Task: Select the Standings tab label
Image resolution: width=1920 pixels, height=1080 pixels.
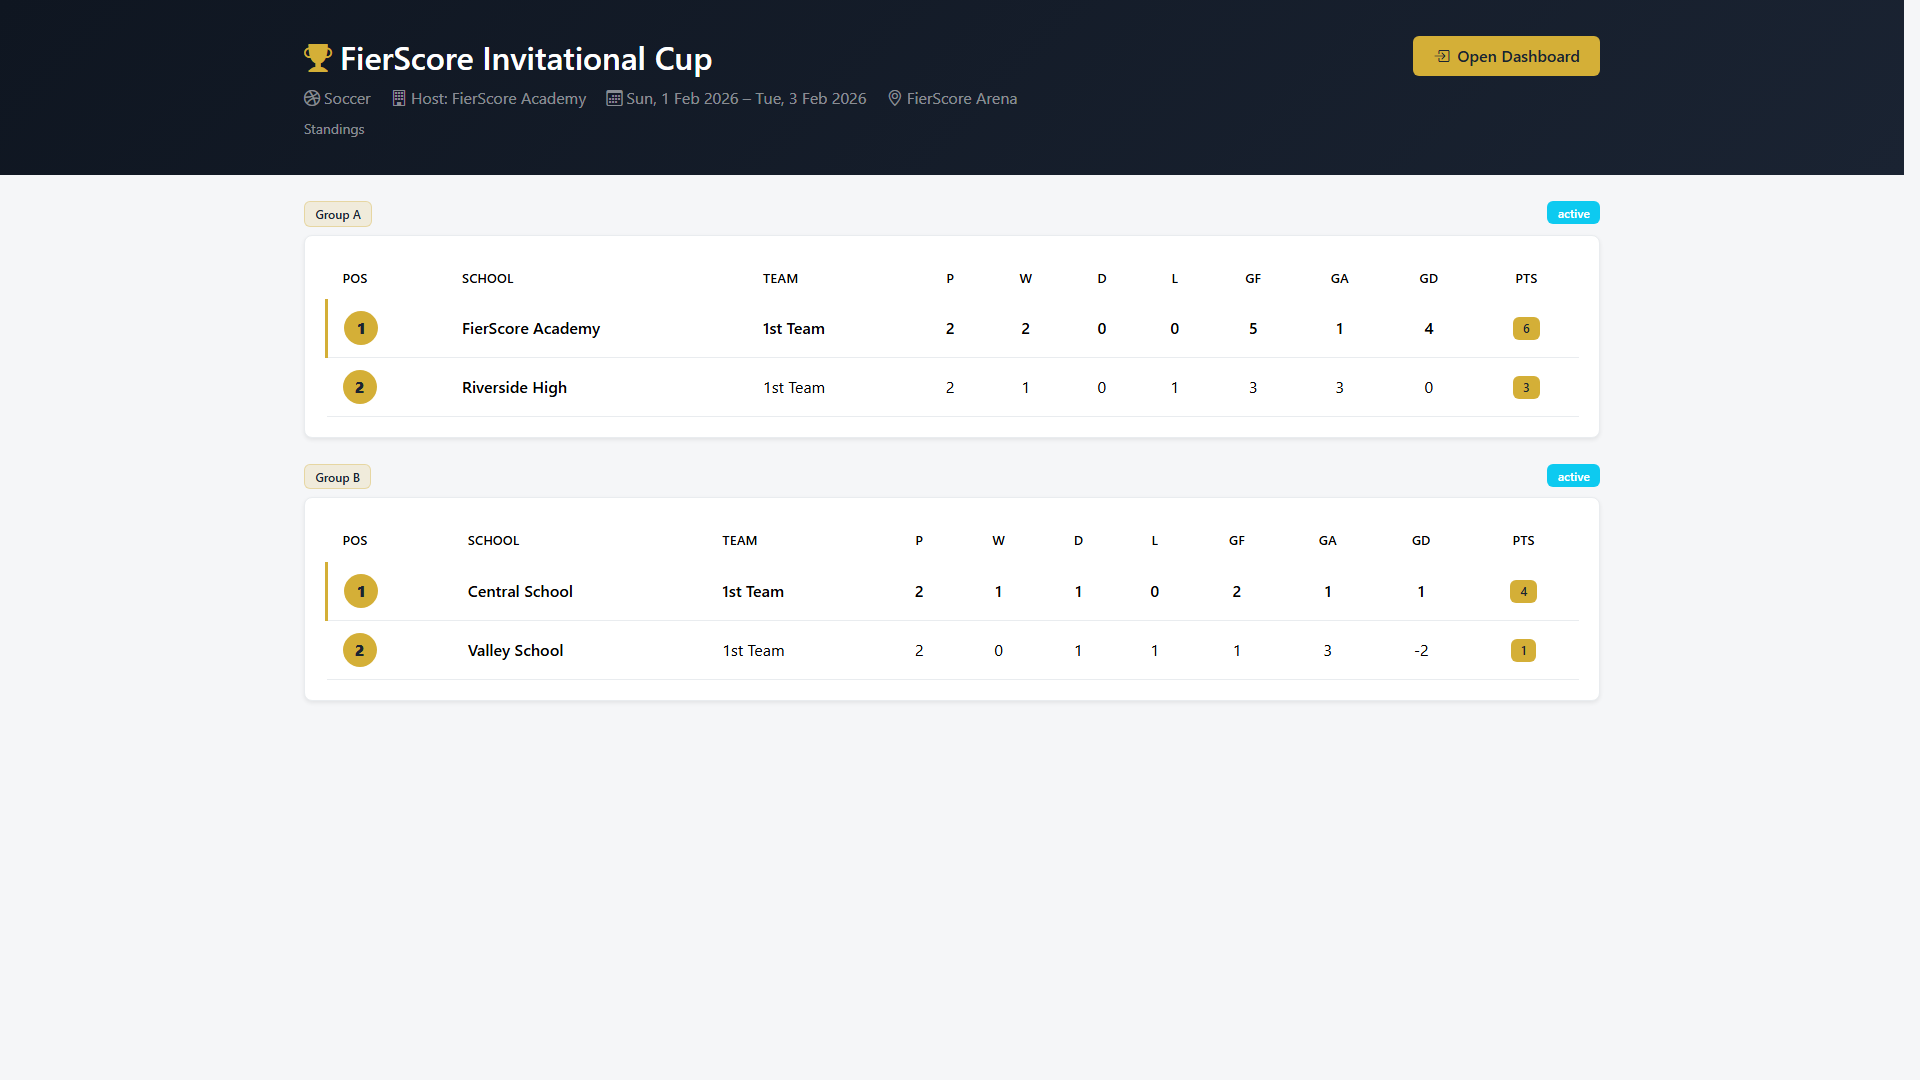Action: click(x=334, y=129)
